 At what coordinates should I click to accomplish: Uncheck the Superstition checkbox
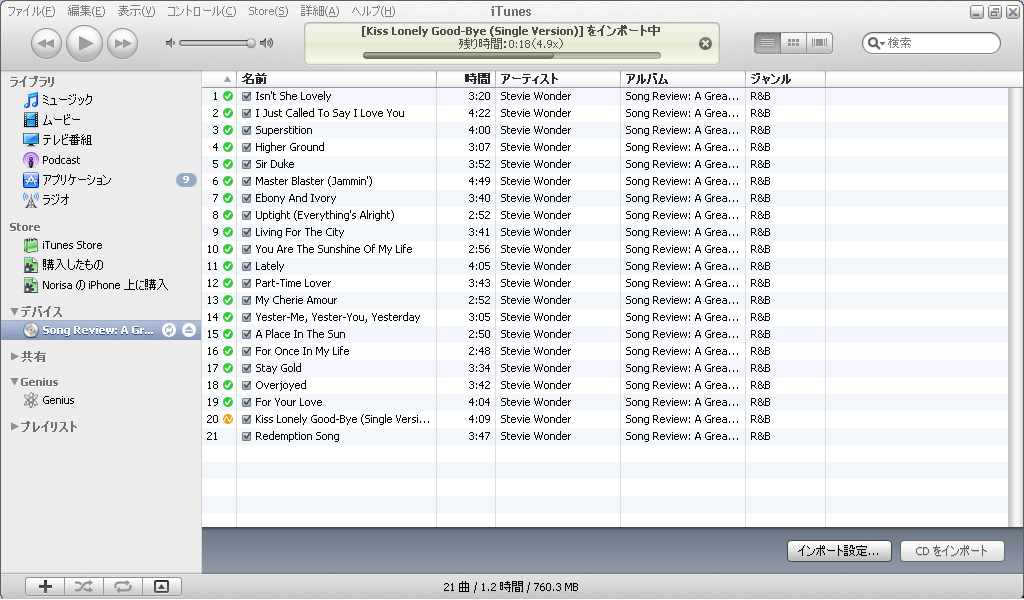[x=247, y=130]
